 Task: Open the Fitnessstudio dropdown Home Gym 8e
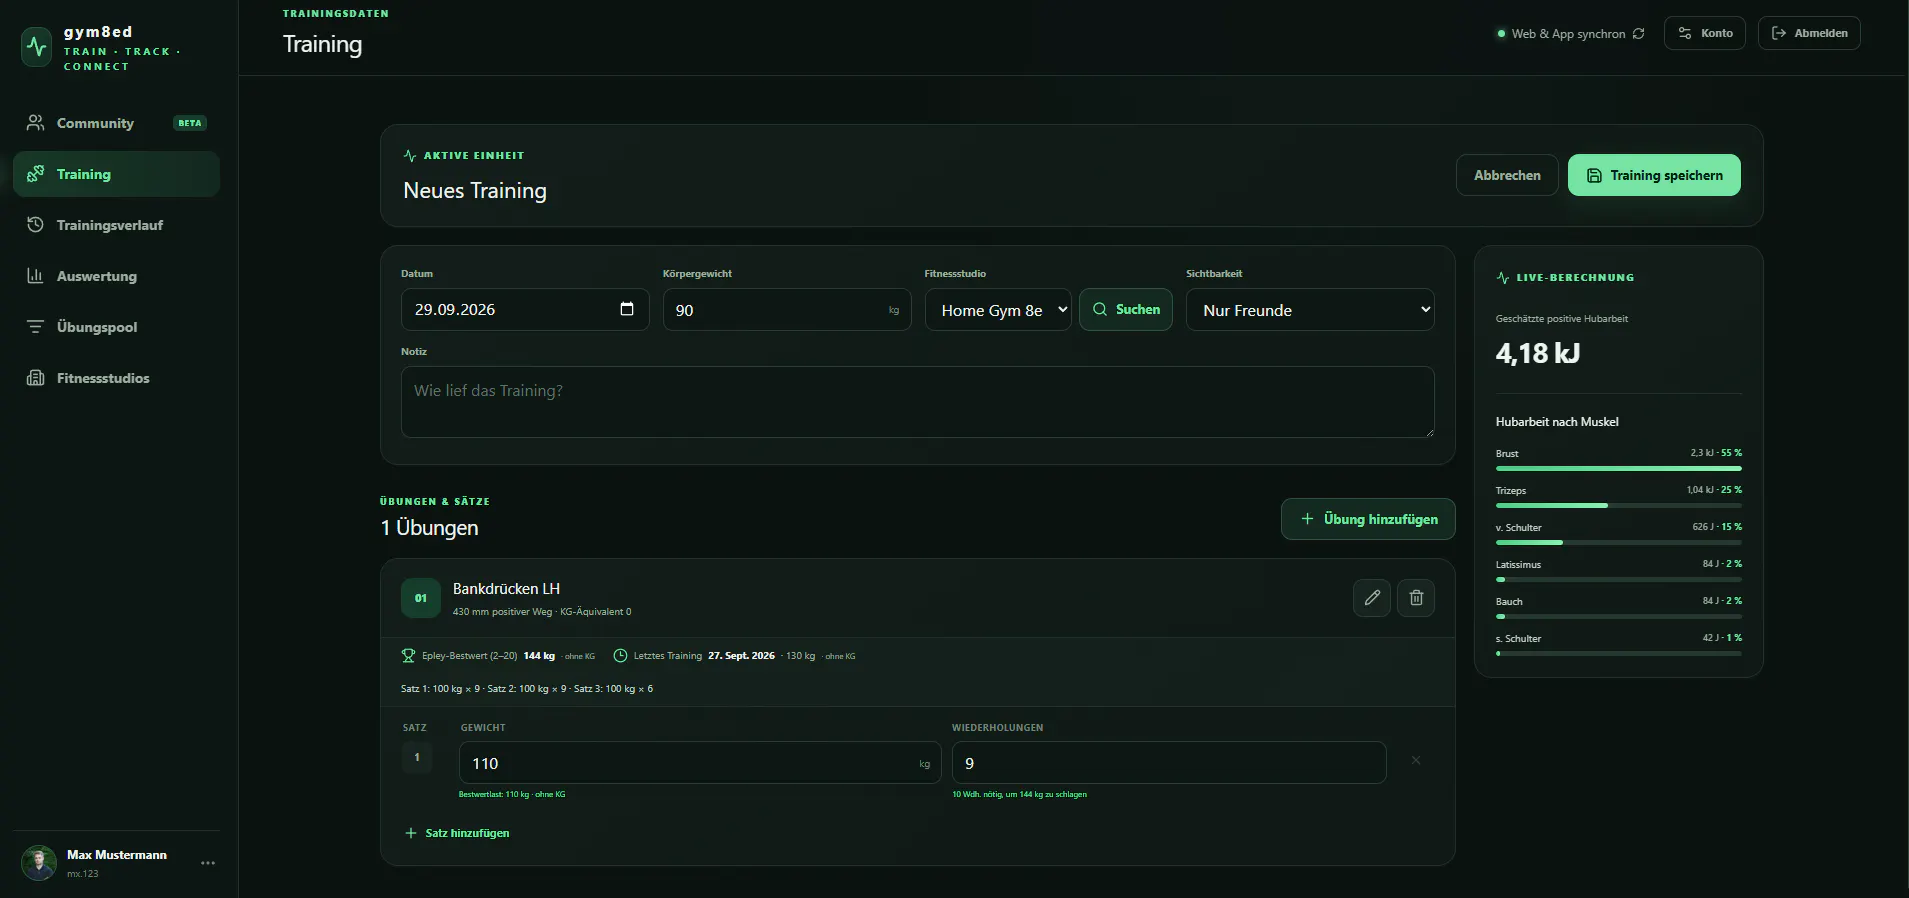(x=998, y=310)
